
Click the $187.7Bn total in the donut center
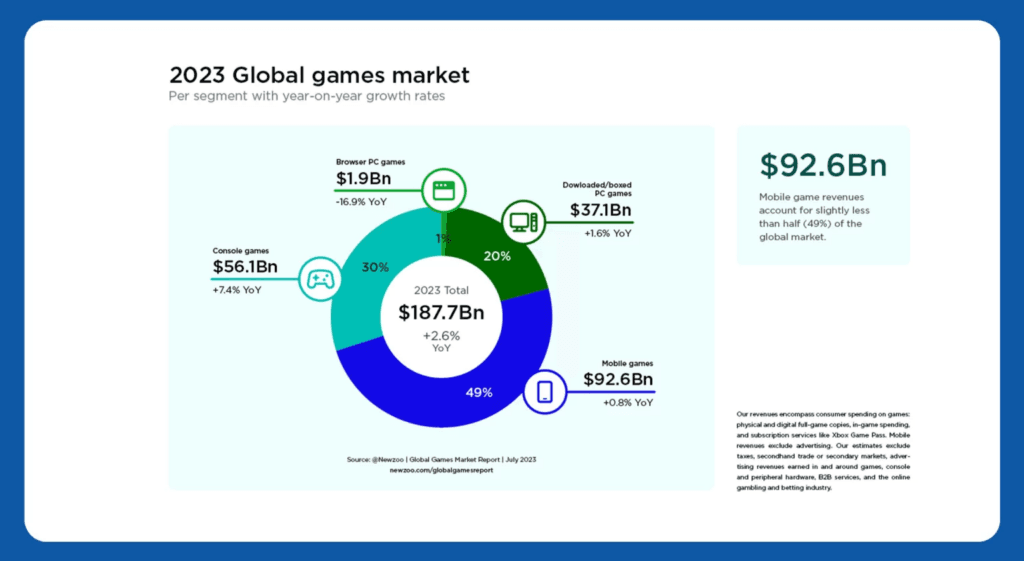coord(441,312)
